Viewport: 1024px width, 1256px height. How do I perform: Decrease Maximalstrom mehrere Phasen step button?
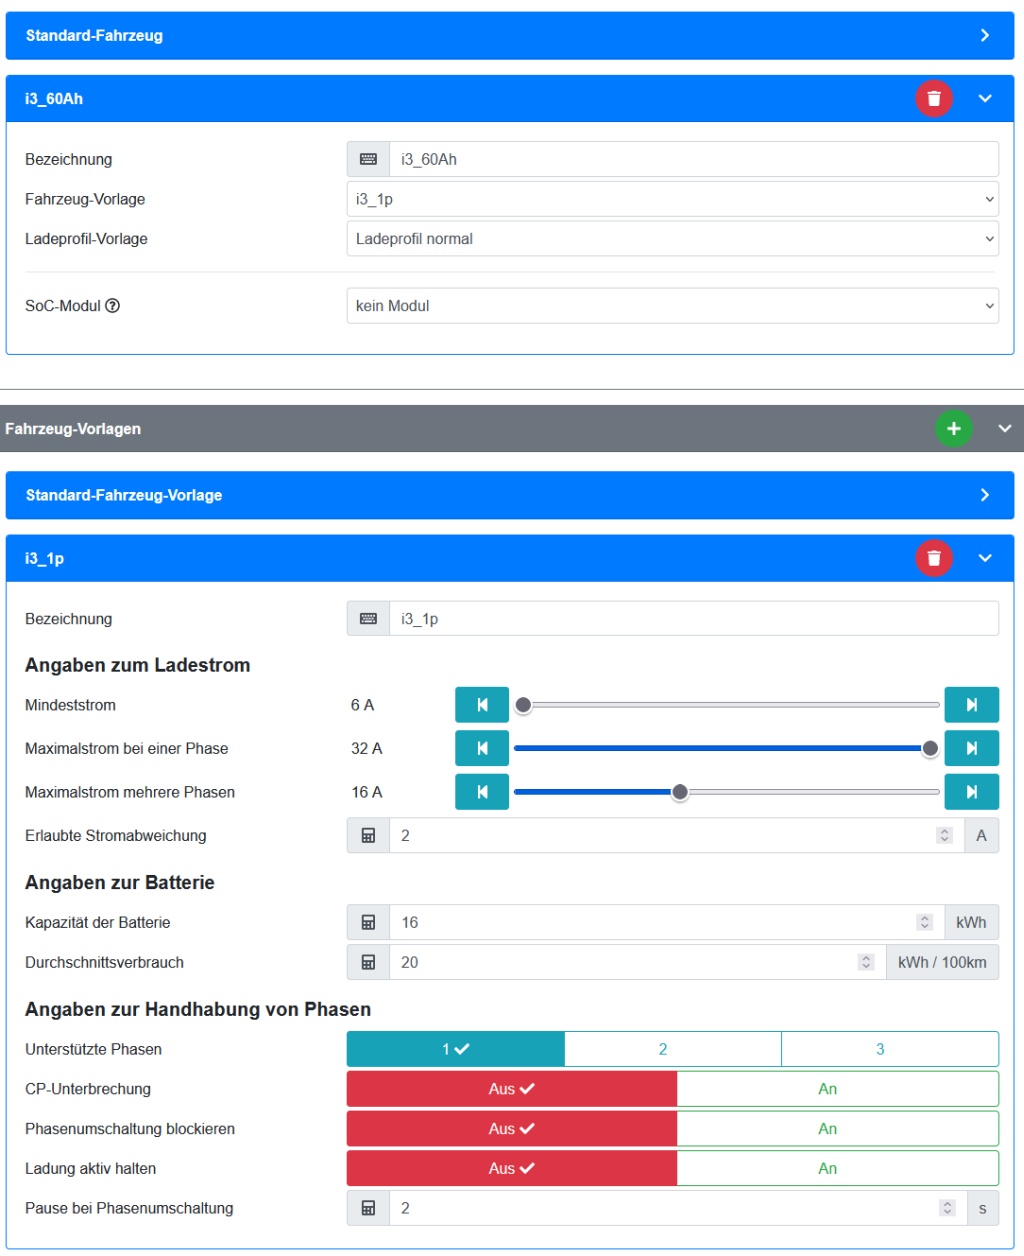(x=482, y=792)
